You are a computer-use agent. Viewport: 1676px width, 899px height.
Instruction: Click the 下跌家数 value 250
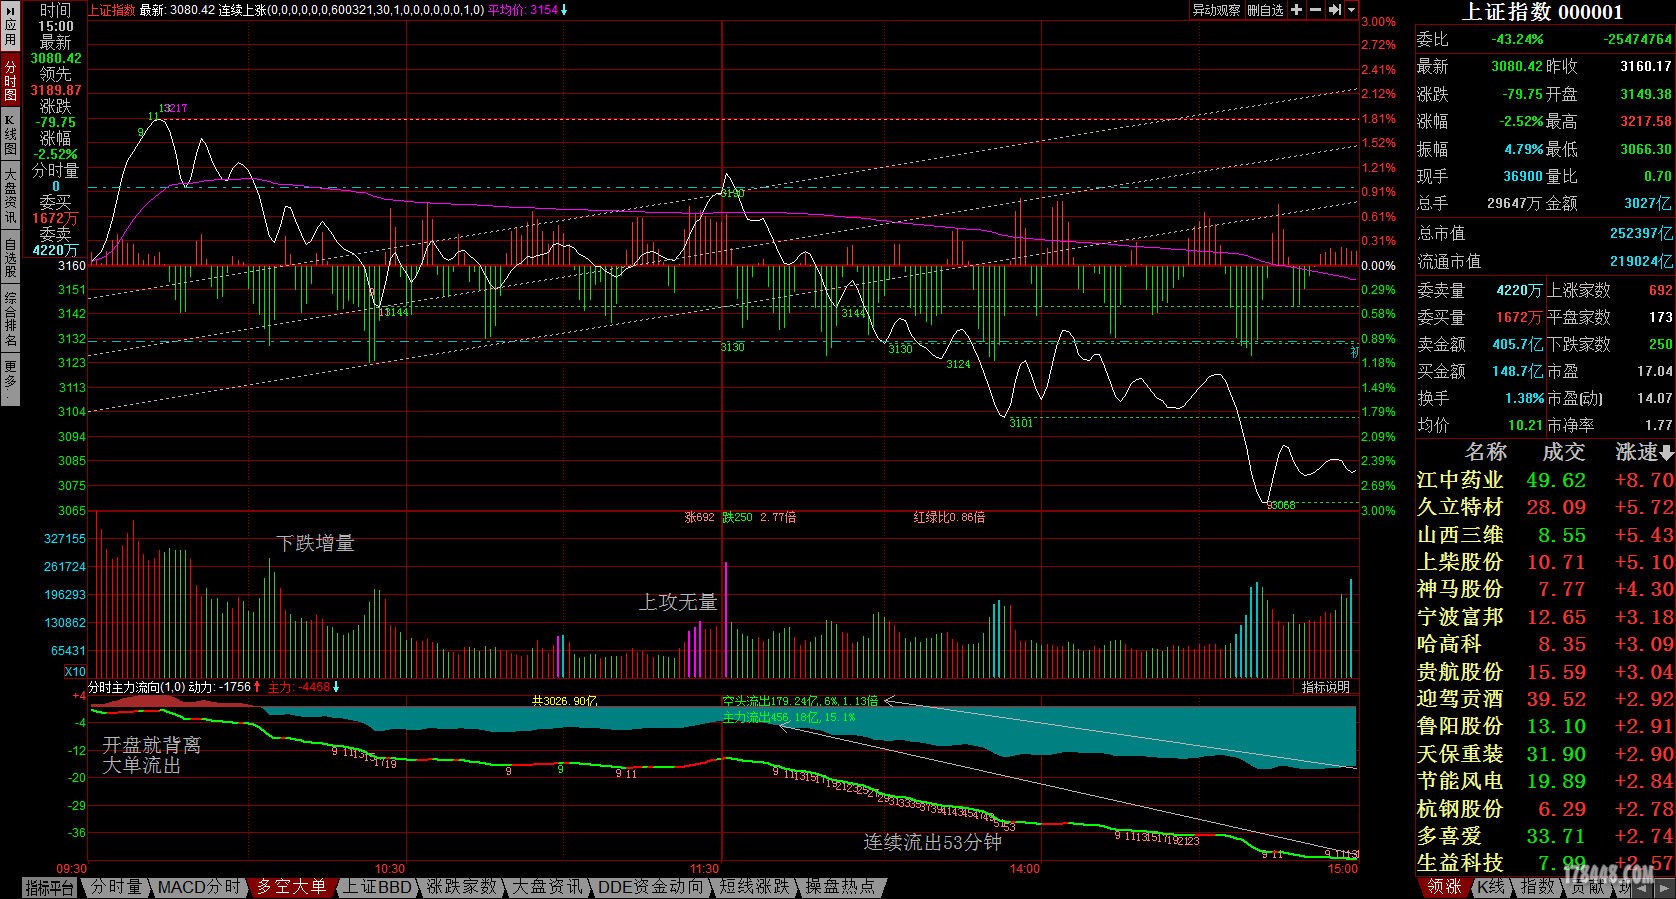1660,344
